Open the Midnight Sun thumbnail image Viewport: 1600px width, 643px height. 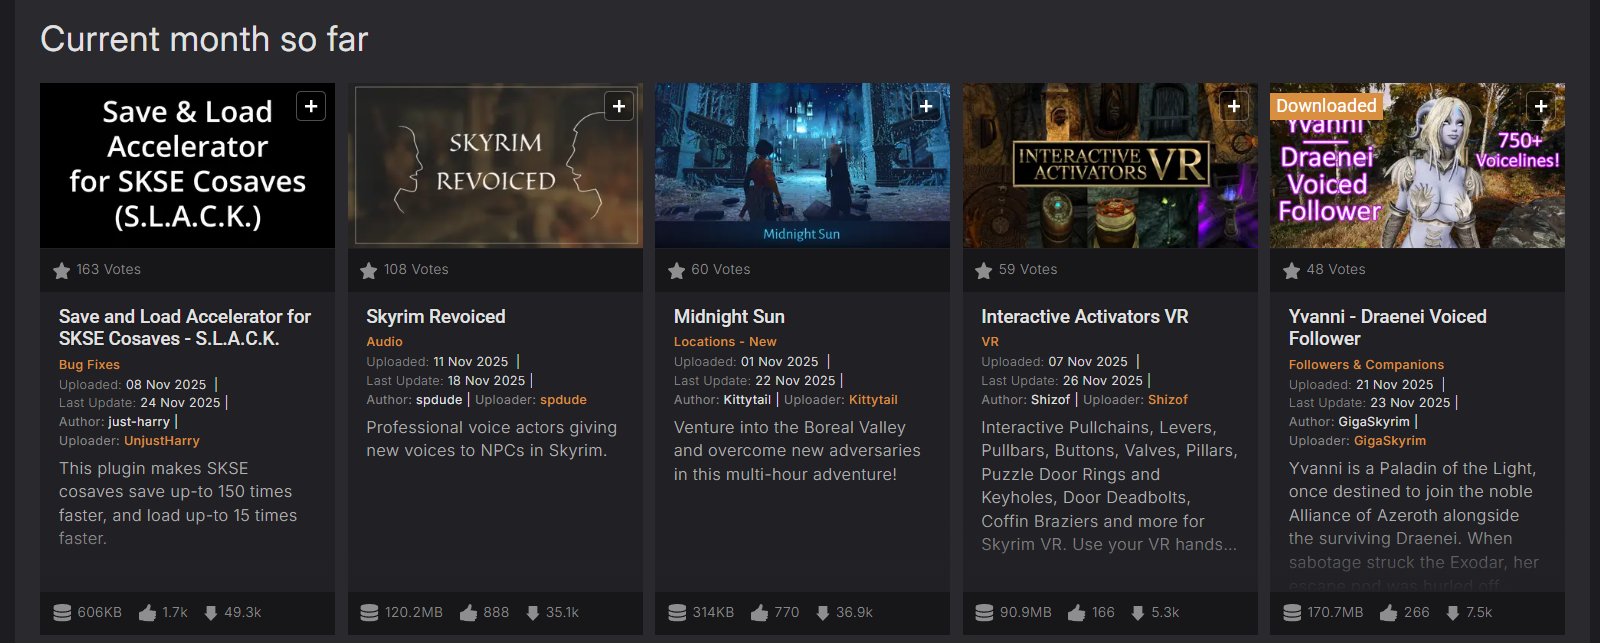click(x=802, y=165)
